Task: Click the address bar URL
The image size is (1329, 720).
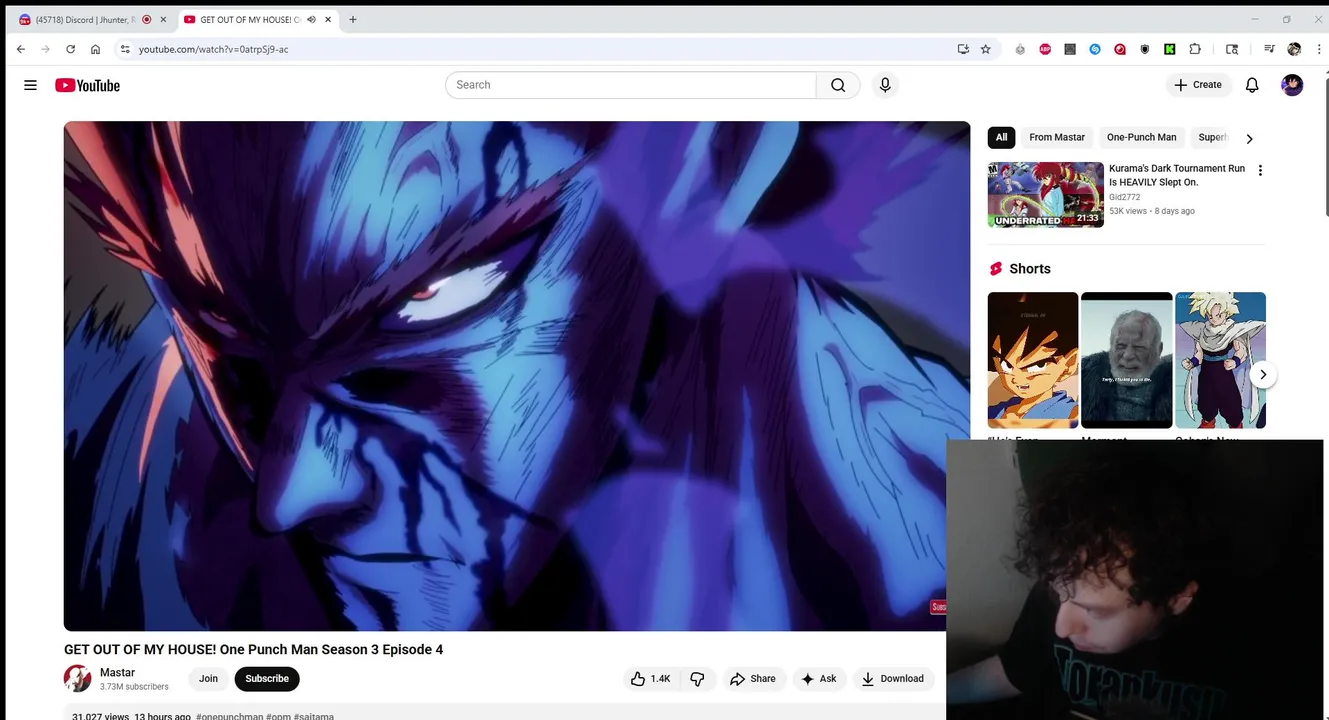Action: (213, 49)
